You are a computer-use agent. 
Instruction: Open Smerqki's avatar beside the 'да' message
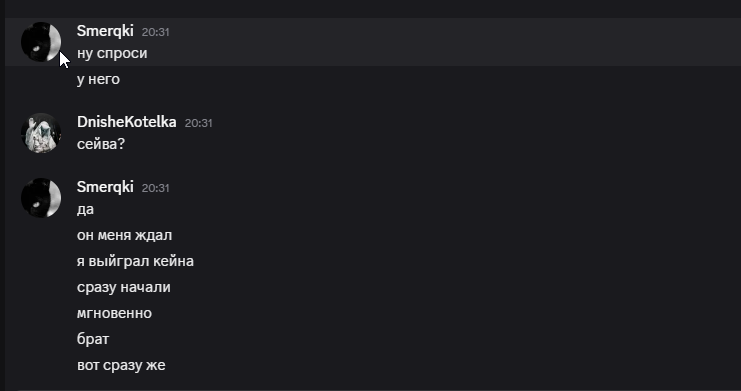coord(41,198)
